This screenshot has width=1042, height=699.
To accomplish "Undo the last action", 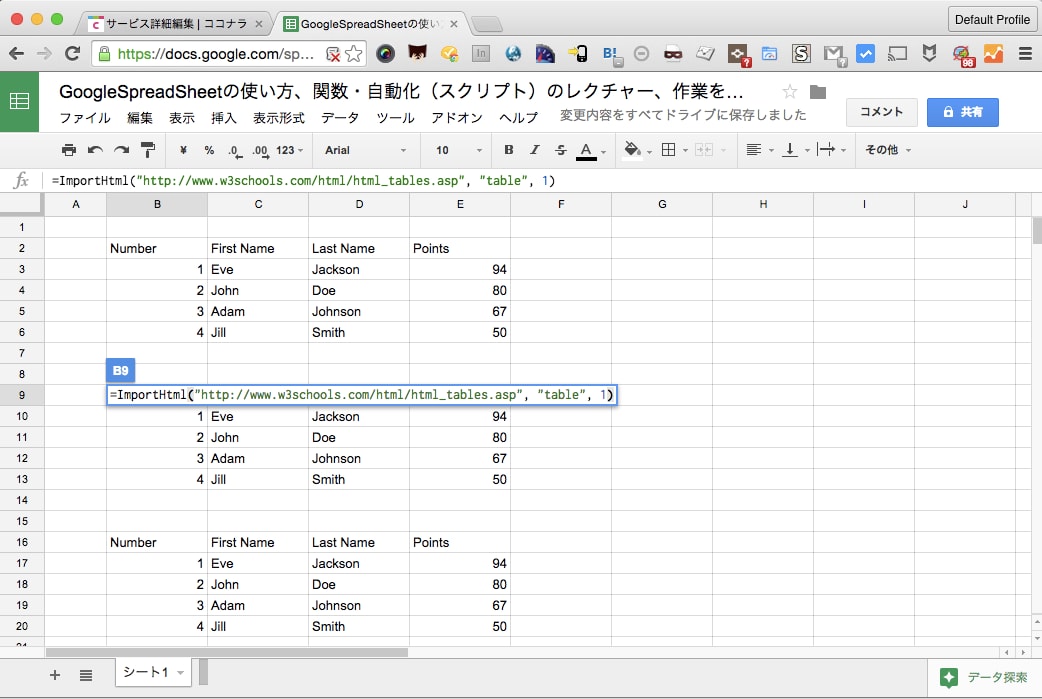I will 95,150.
